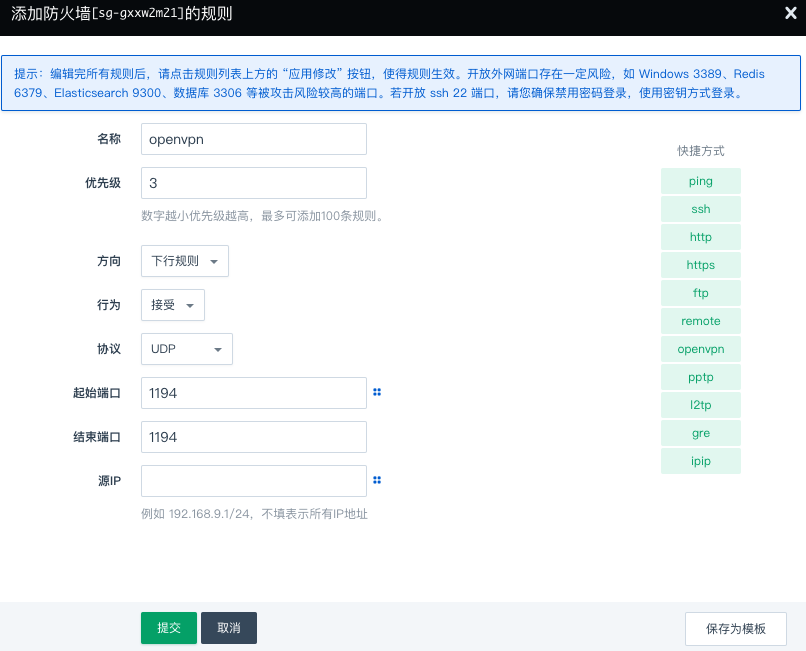This screenshot has height=651, width=806.
Task: Click the 结束端口 field label
Action: coord(97,437)
